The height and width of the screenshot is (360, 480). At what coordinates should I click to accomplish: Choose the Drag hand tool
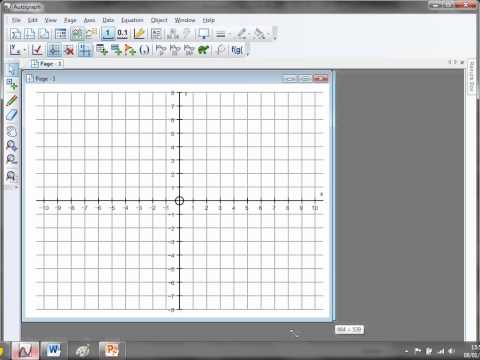coord(12,131)
